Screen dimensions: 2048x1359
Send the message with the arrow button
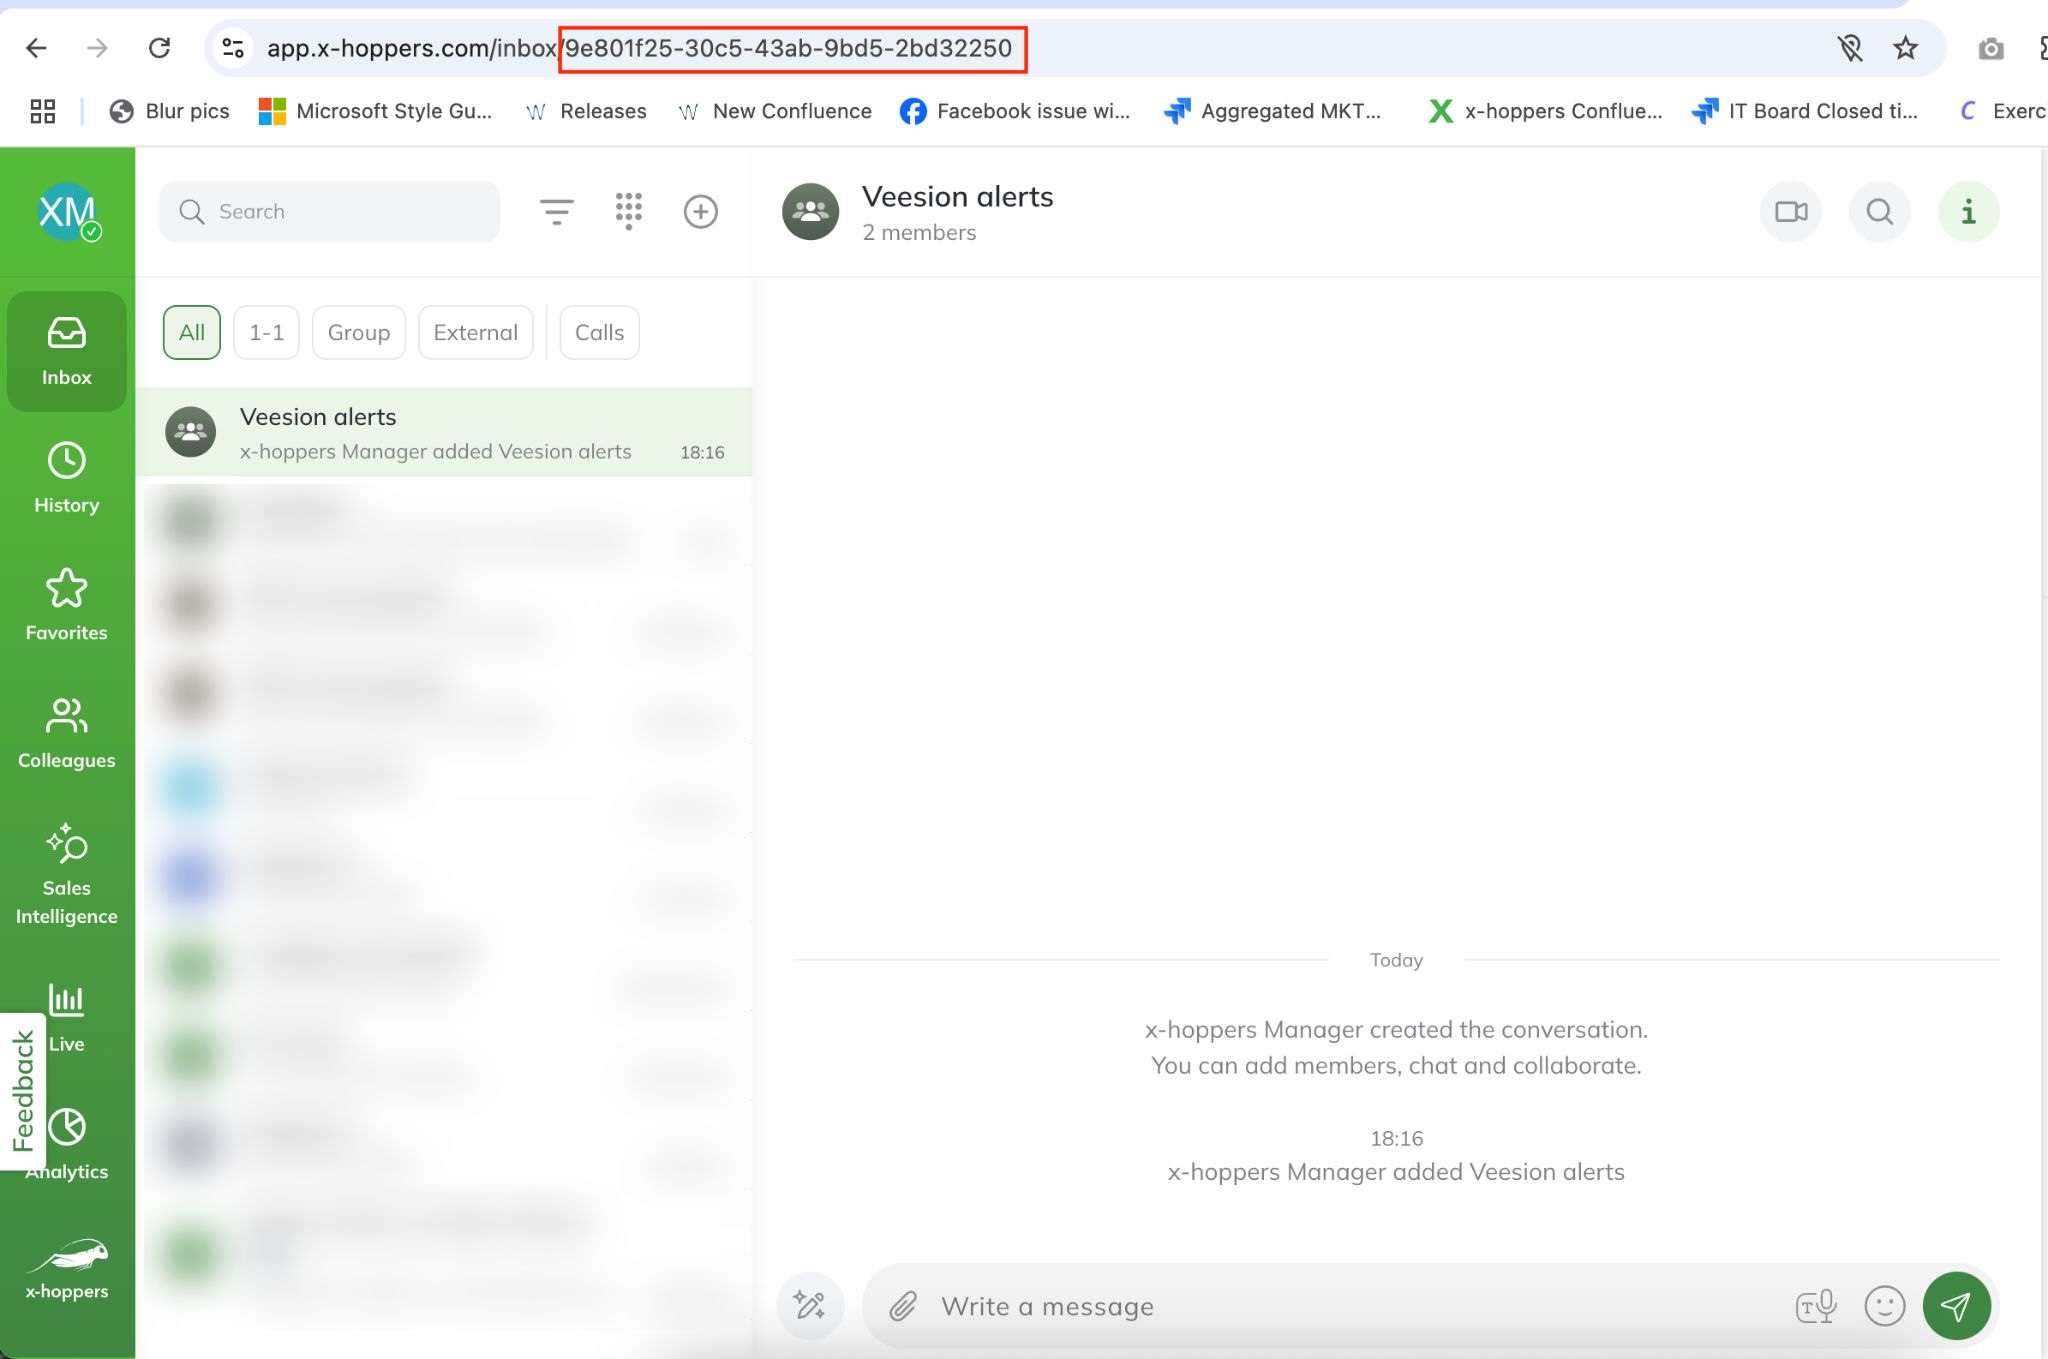click(x=1956, y=1306)
